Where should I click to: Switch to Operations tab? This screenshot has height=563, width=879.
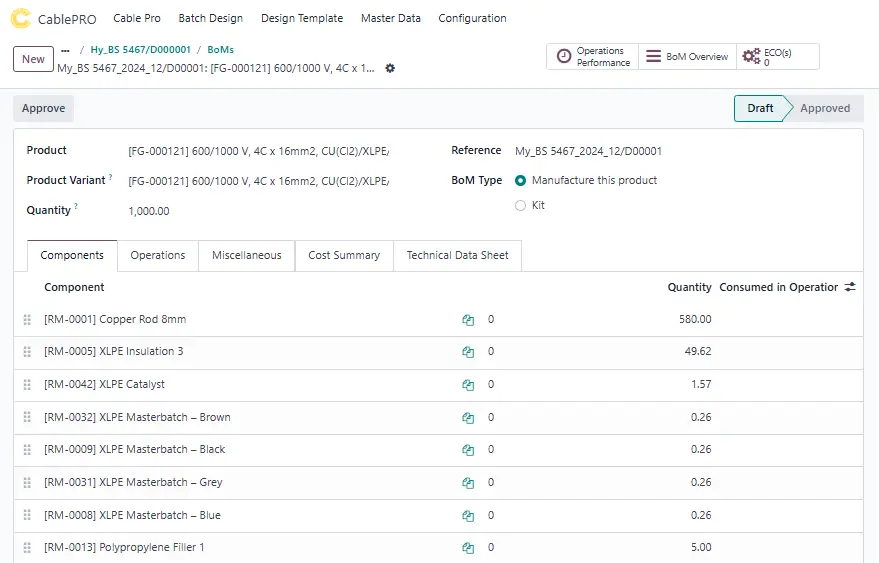(x=158, y=256)
